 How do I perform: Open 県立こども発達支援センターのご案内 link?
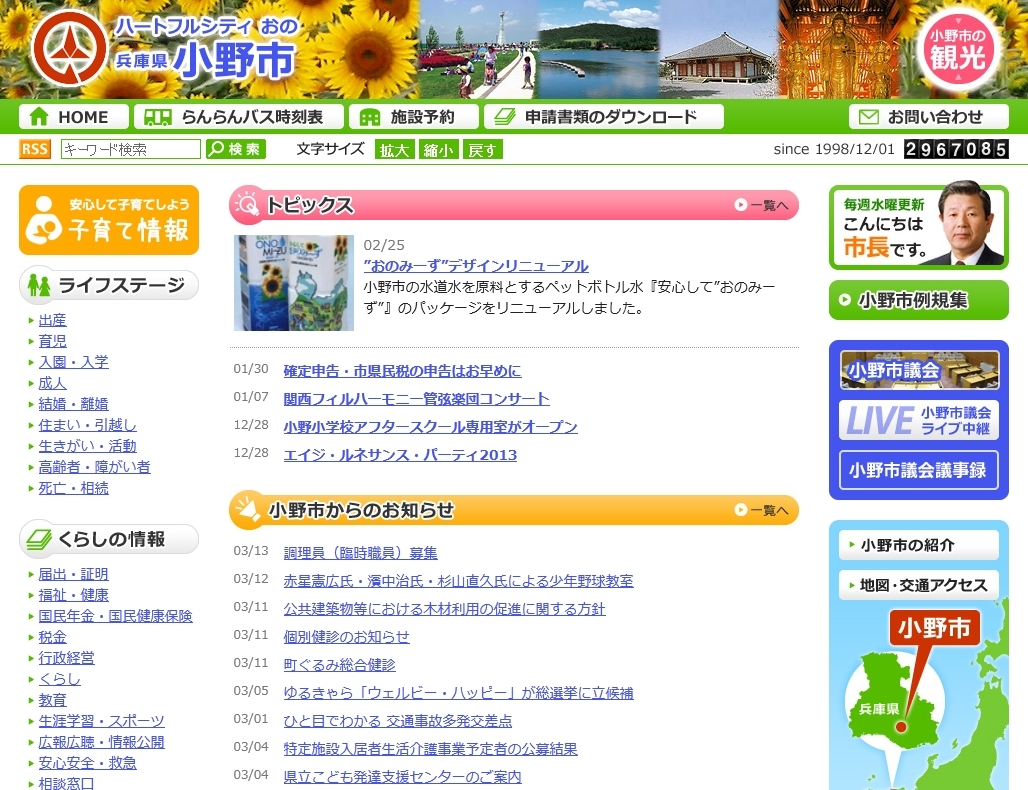click(x=403, y=777)
